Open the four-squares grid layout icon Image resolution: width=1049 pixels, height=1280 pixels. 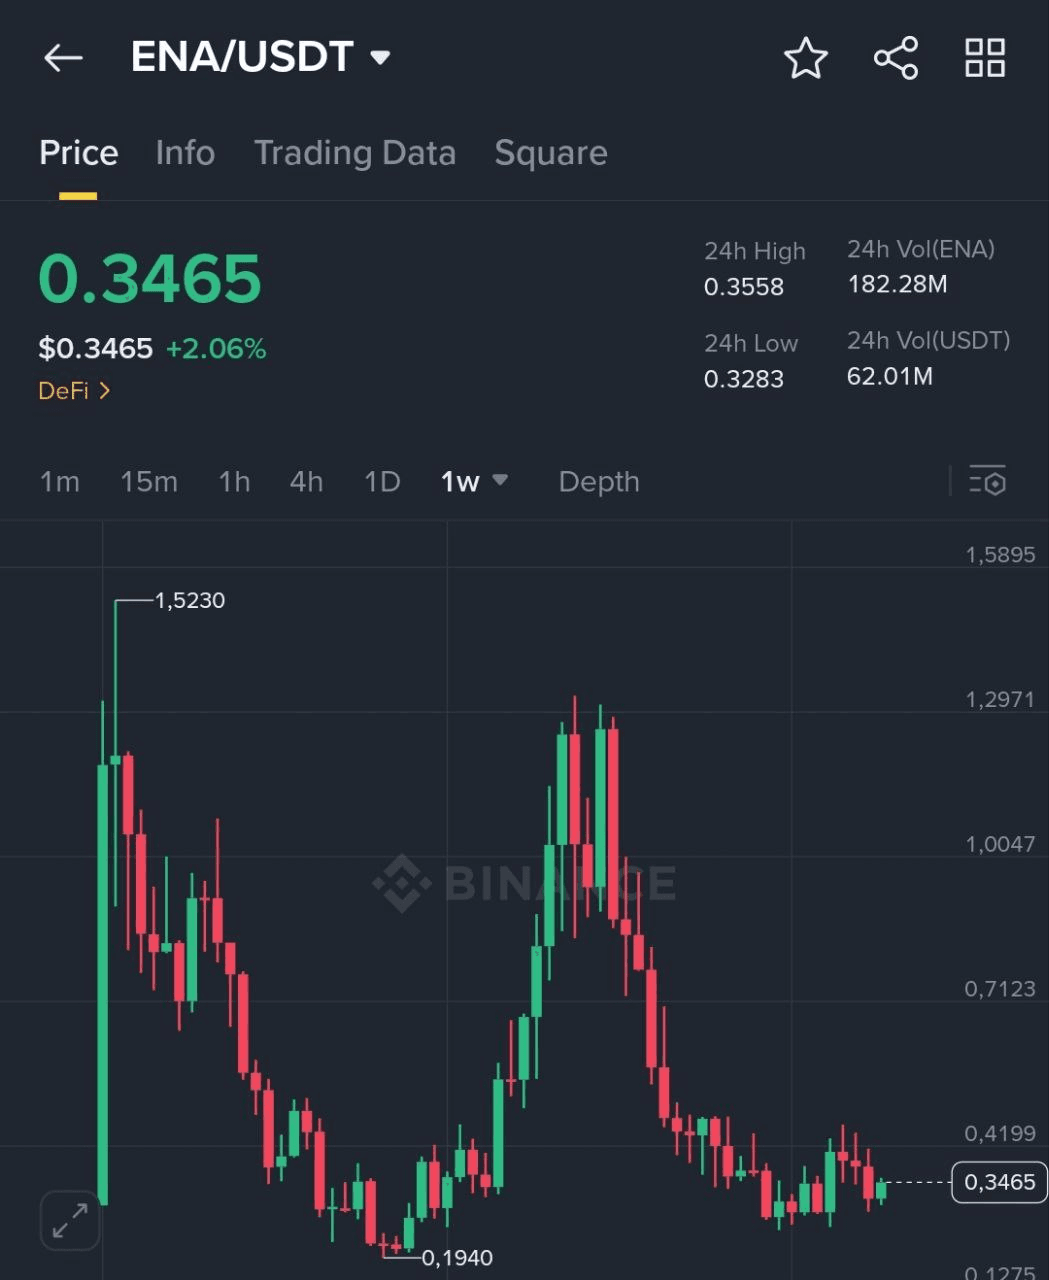pyautogui.click(x=985, y=58)
